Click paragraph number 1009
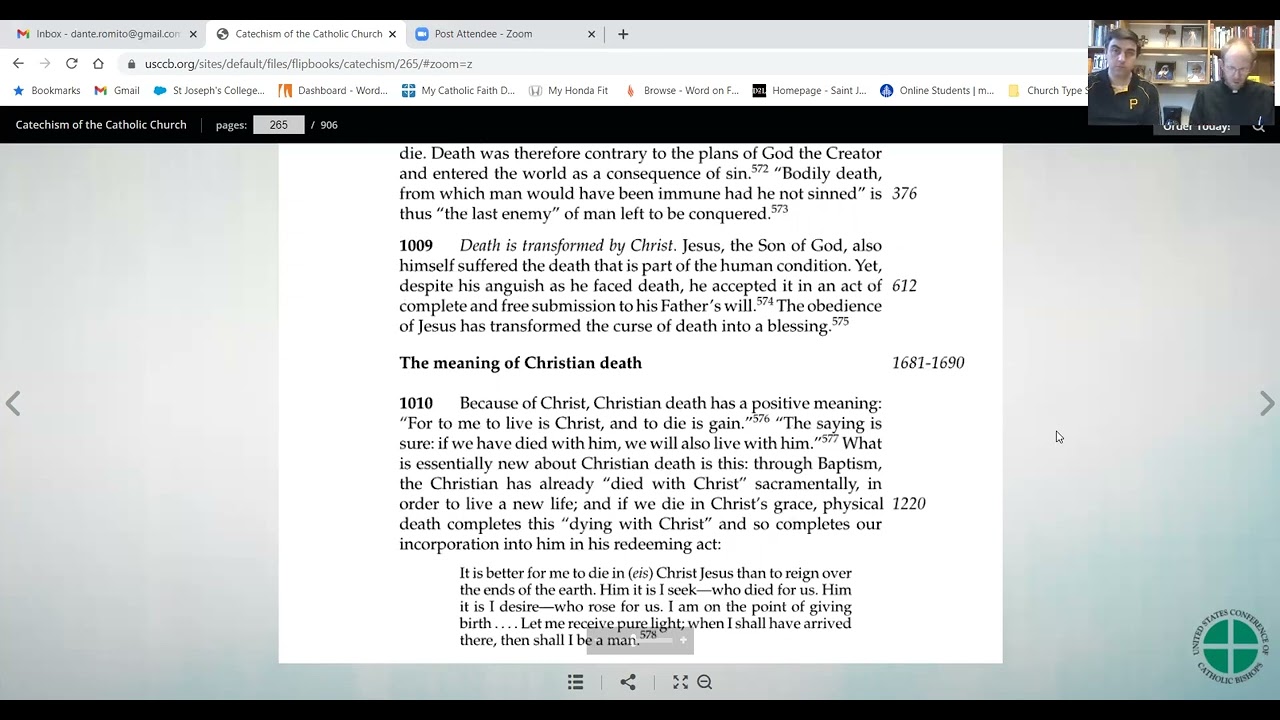1280x720 pixels. click(416, 245)
